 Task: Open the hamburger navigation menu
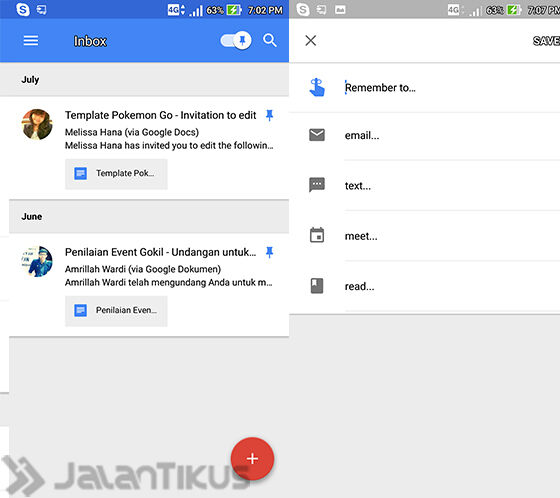pos(31,40)
